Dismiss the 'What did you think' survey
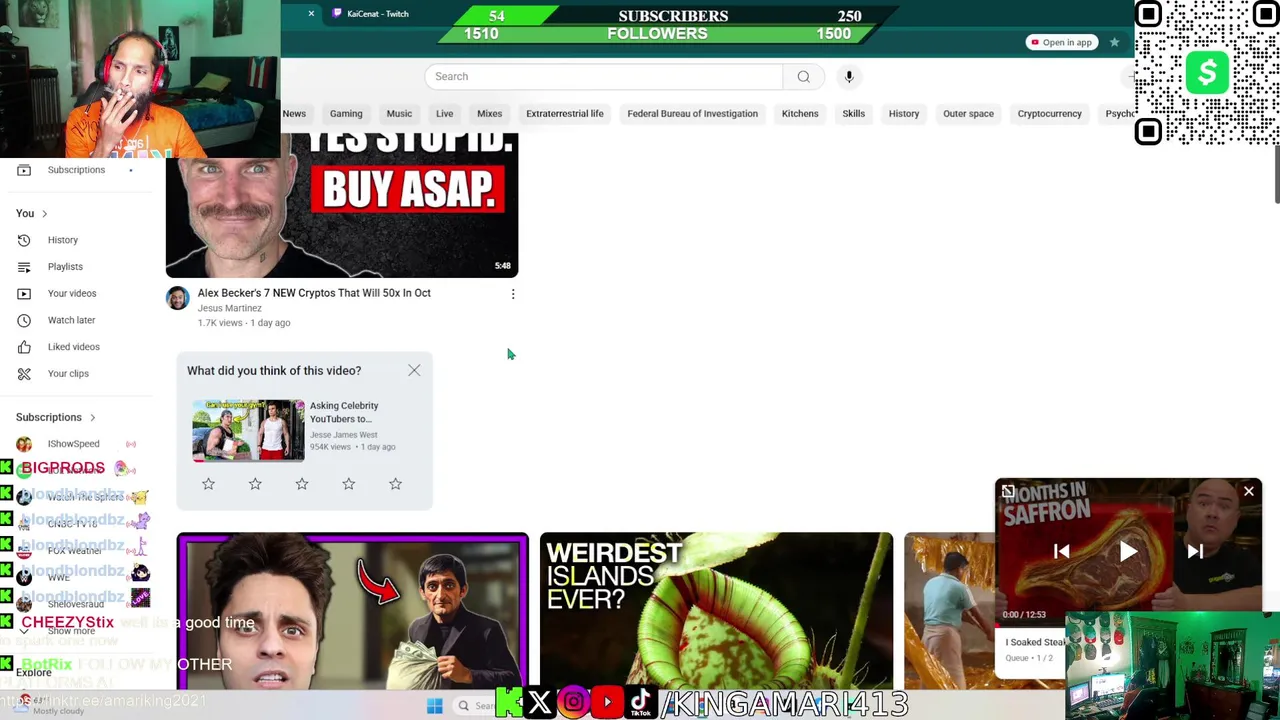 click(414, 370)
